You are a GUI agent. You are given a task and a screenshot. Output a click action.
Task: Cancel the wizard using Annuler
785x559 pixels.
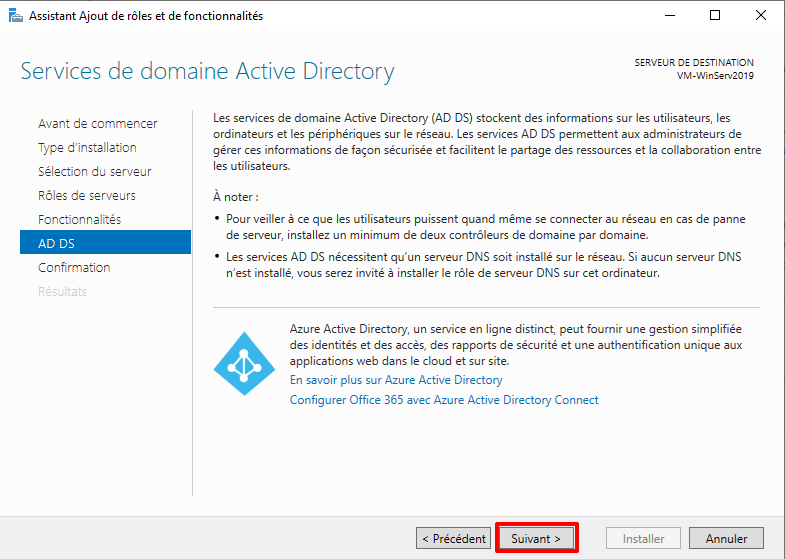[x=726, y=538]
